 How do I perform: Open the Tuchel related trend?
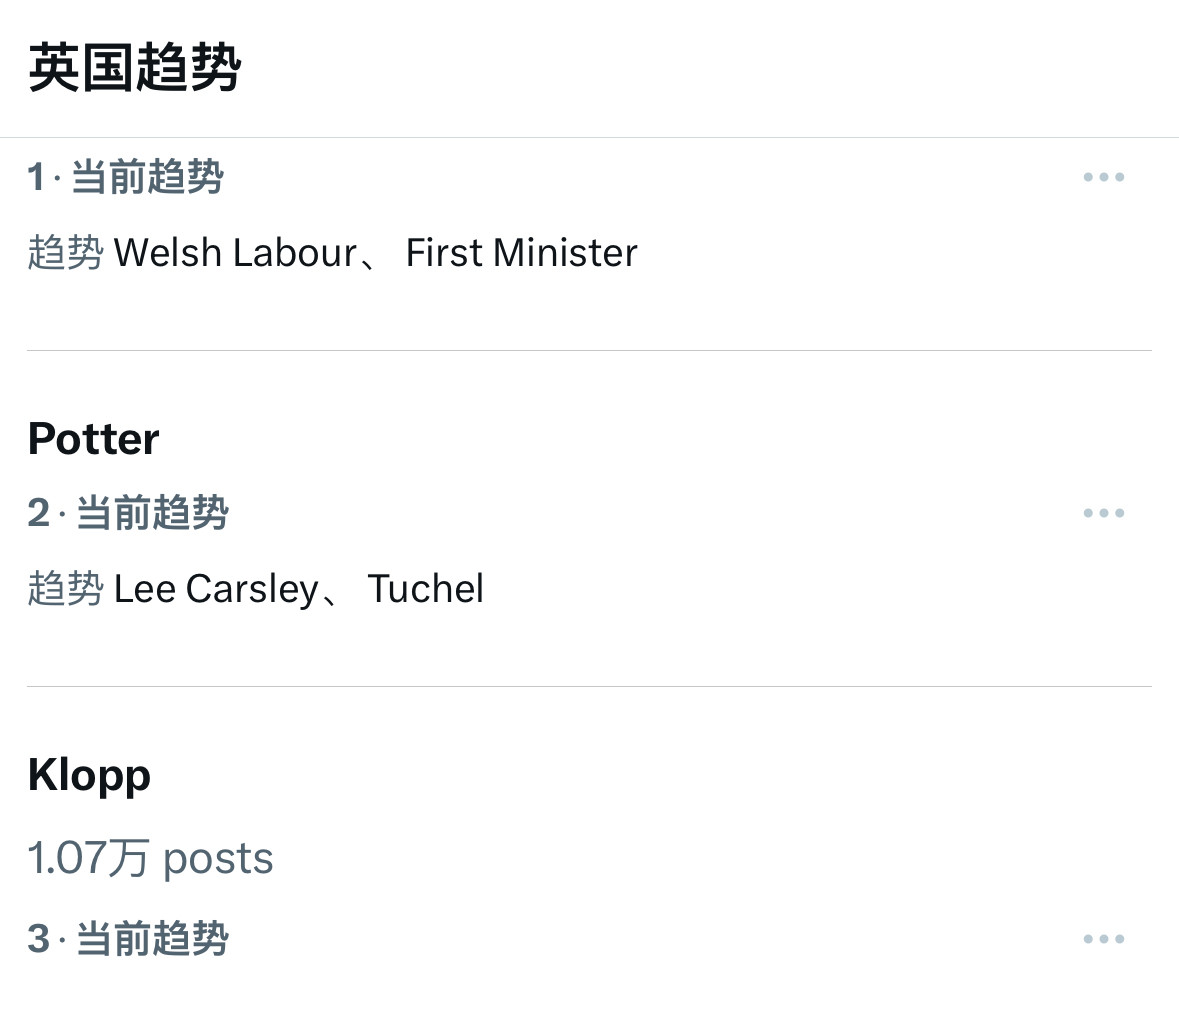[425, 589]
